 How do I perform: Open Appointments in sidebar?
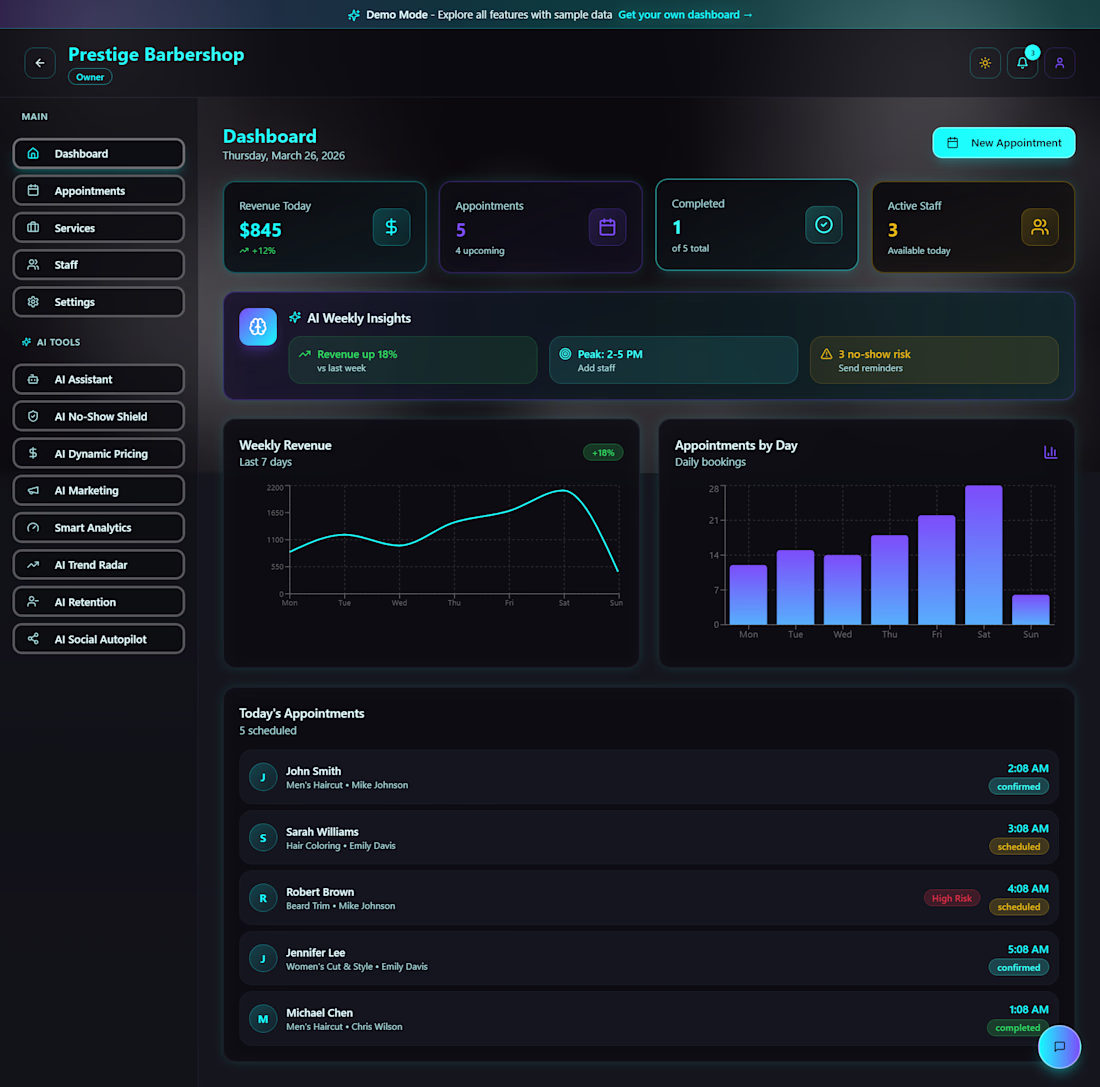pos(98,190)
